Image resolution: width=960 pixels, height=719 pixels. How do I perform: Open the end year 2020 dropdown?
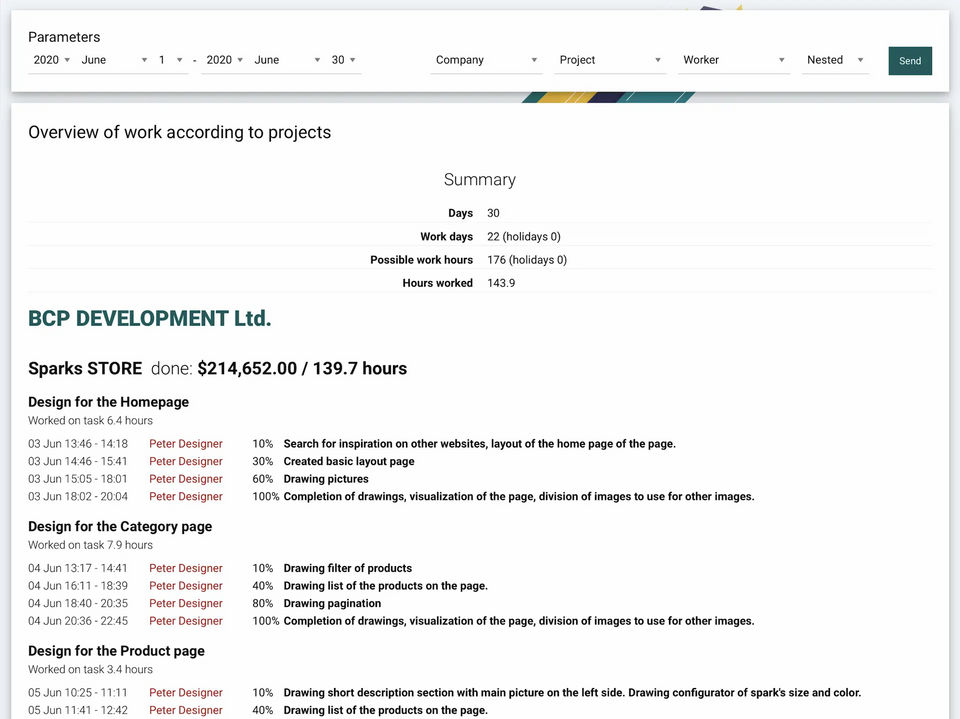click(224, 60)
